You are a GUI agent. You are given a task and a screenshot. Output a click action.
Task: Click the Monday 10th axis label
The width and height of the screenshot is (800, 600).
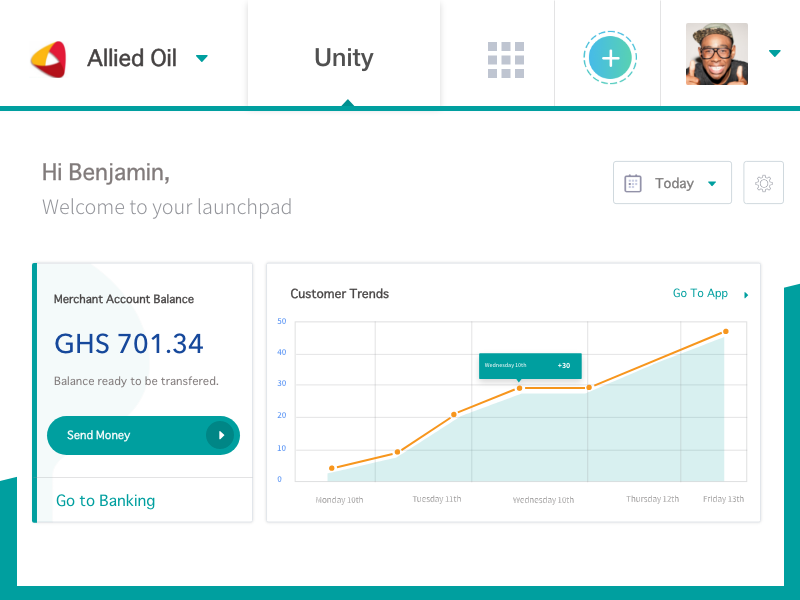[339, 500]
